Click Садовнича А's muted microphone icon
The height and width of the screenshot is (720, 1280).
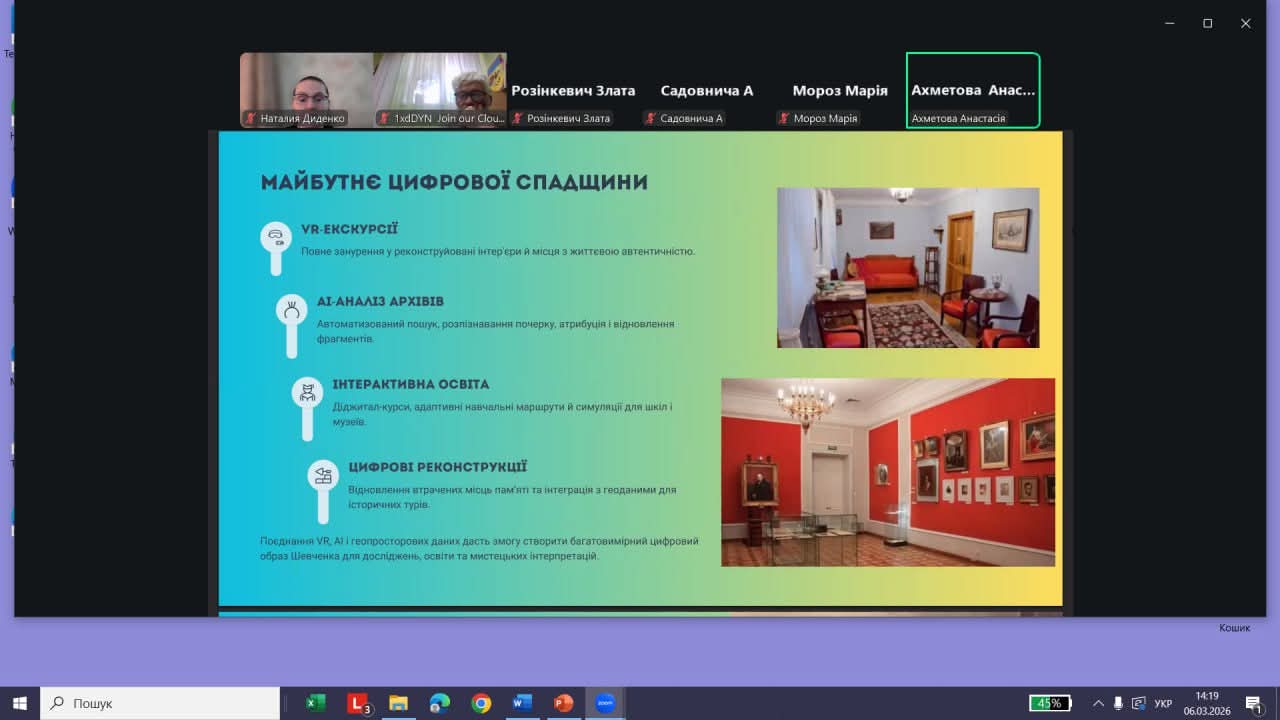[x=650, y=118]
